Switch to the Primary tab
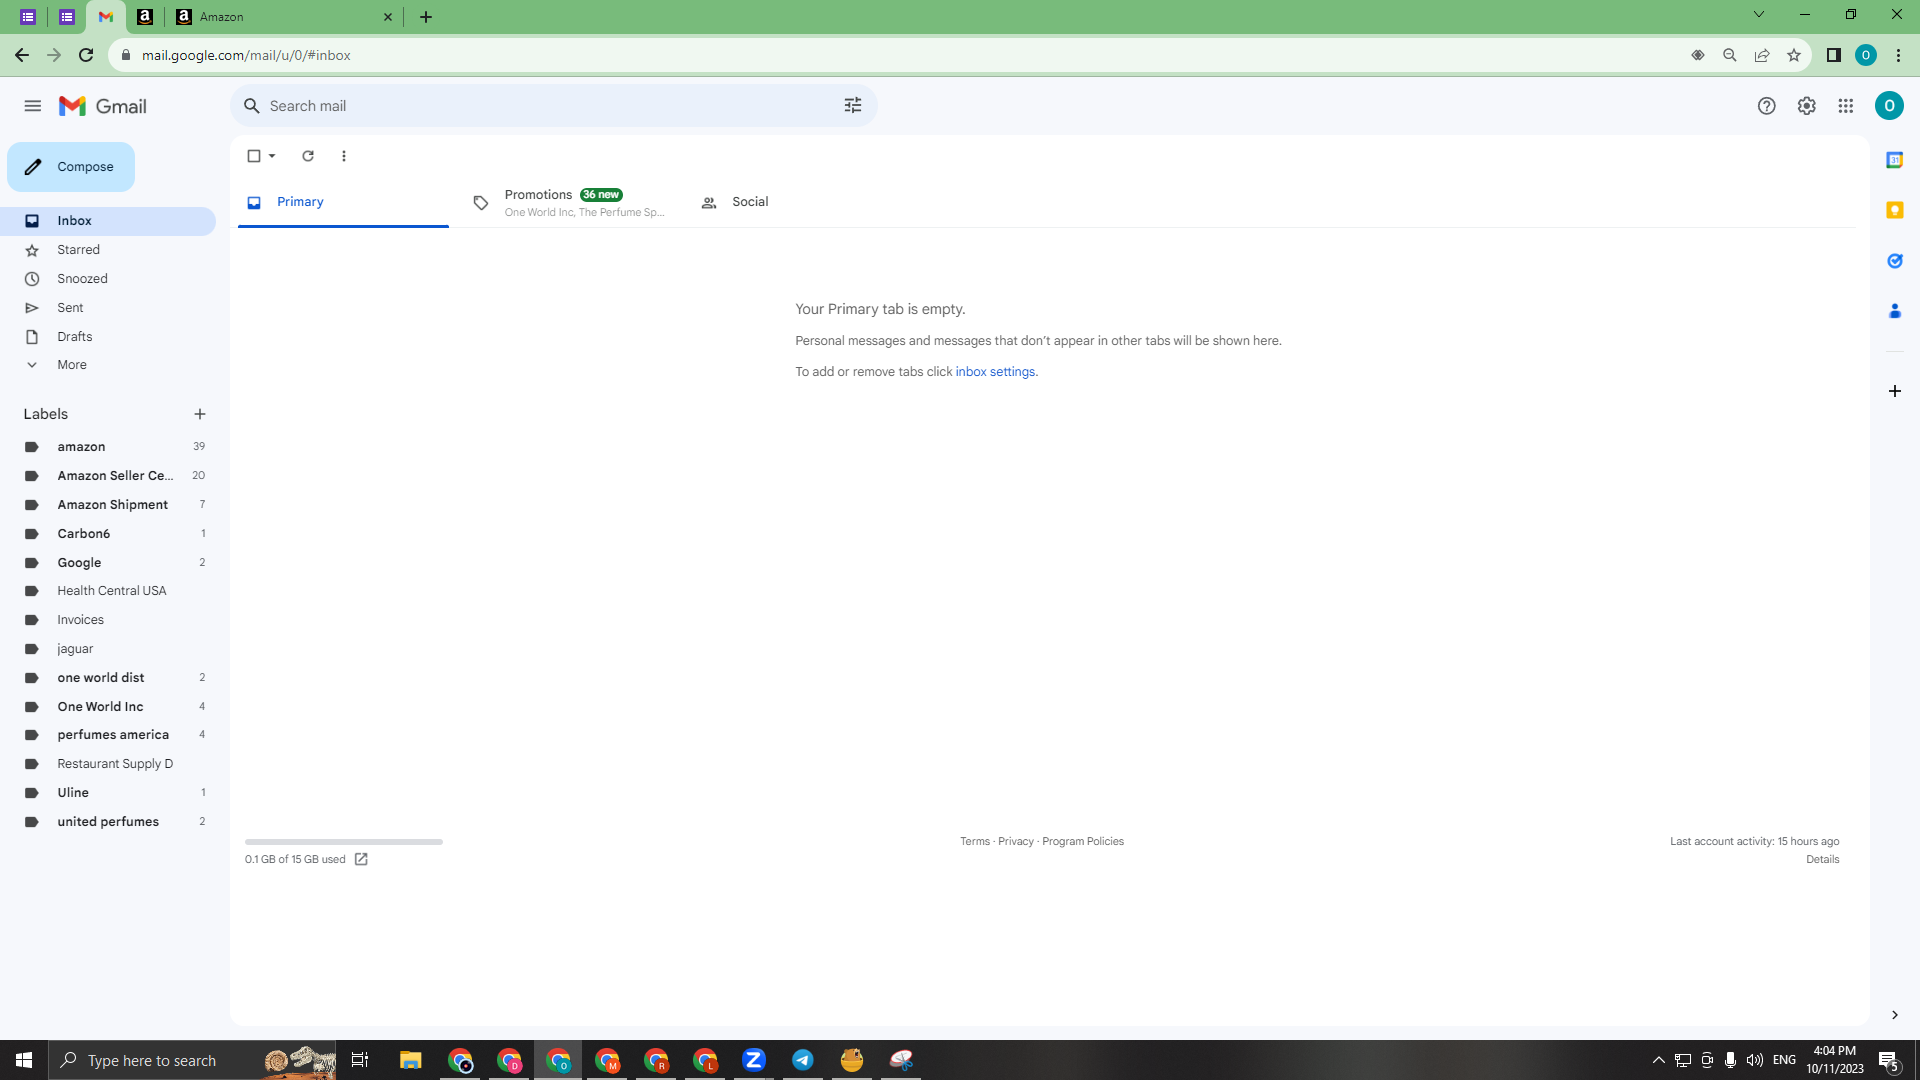Screen dimensions: 1920x1080 pyautogui.click(x=343, y=202)
